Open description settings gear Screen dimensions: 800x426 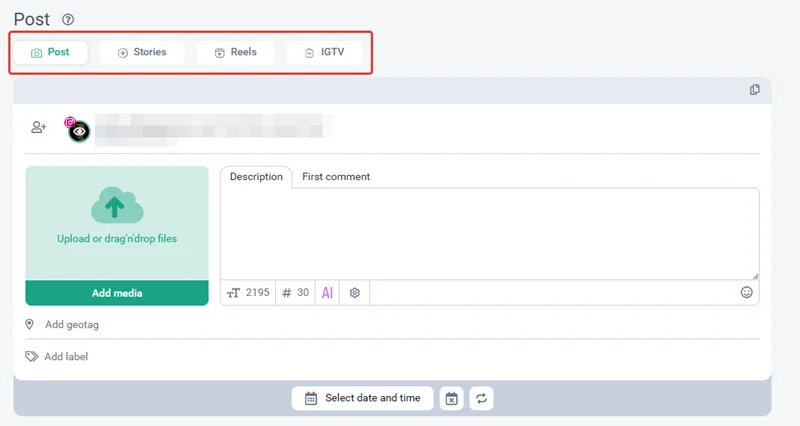(354, 293)
